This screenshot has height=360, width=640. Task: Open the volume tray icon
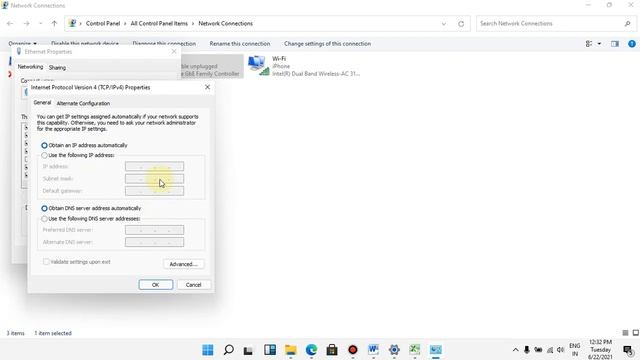click(x=561, y=350)
